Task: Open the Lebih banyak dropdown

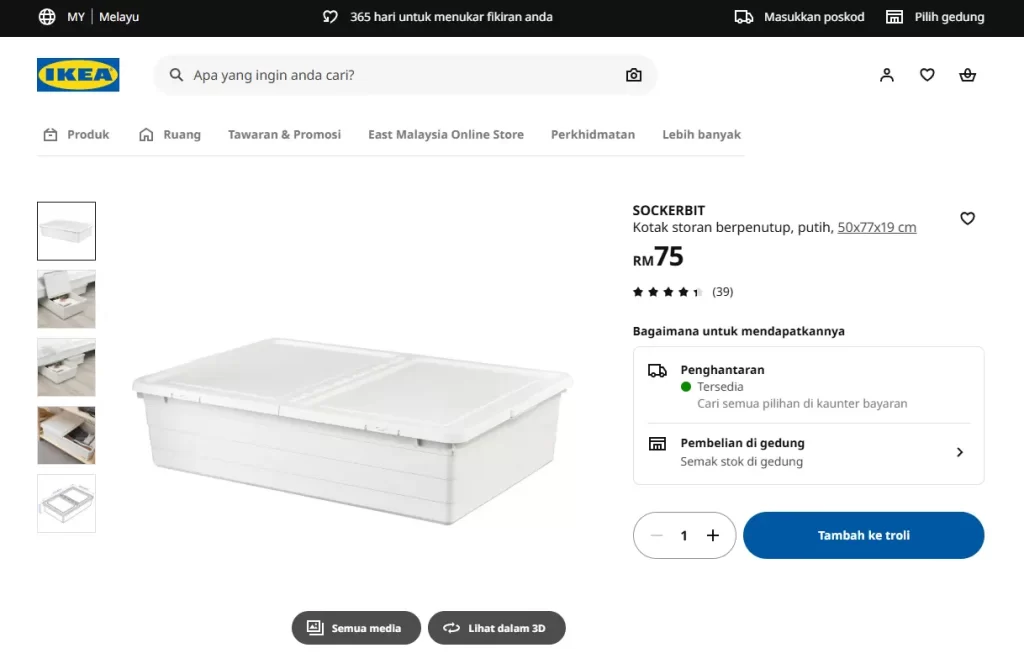Action: (700, 134)
